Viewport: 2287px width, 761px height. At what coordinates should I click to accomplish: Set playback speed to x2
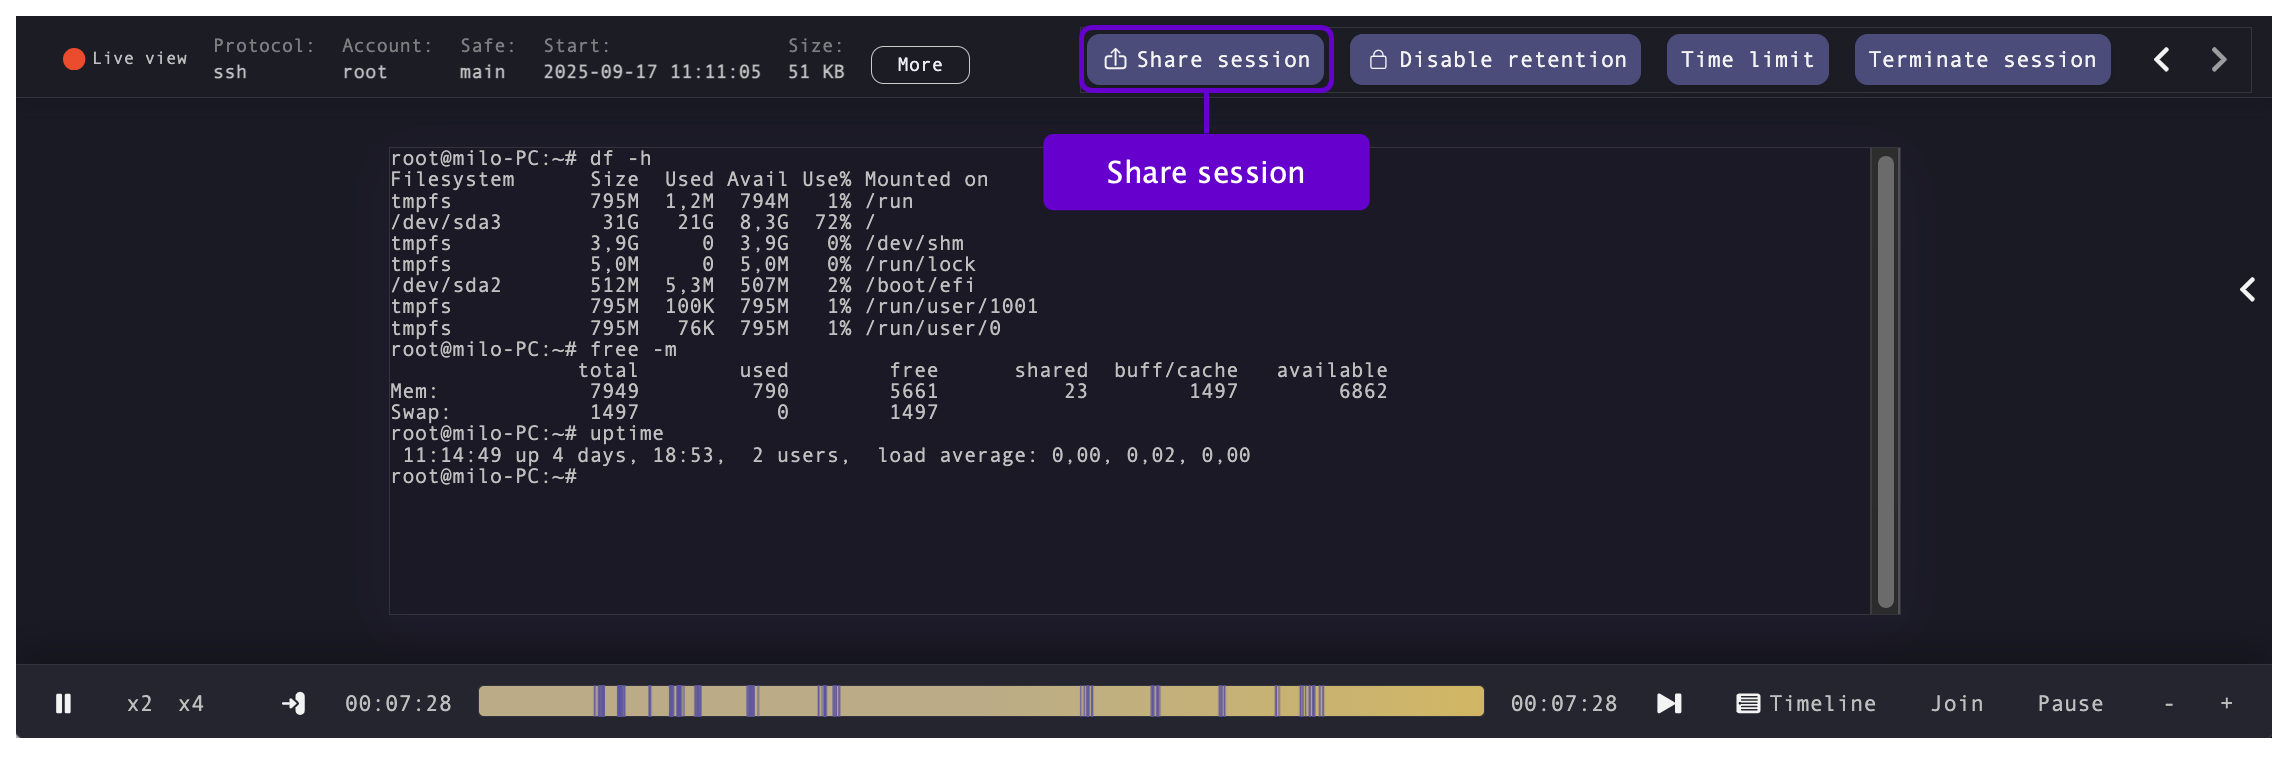coord(140,704)
